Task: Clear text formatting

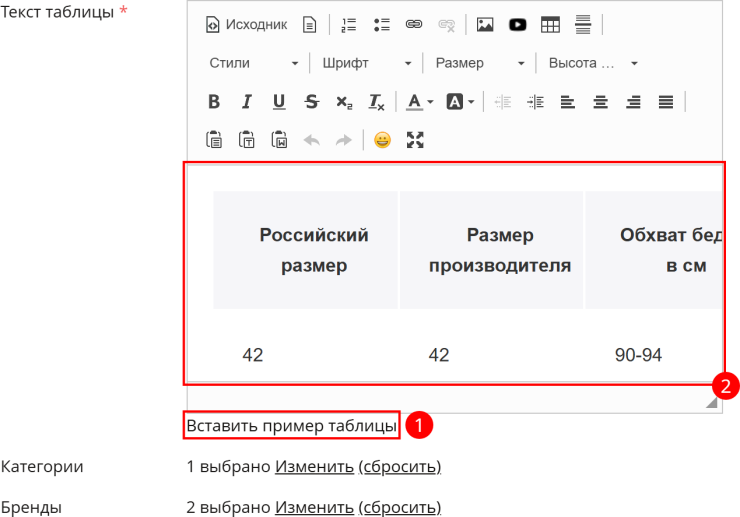Action: (x=377, y=102)
